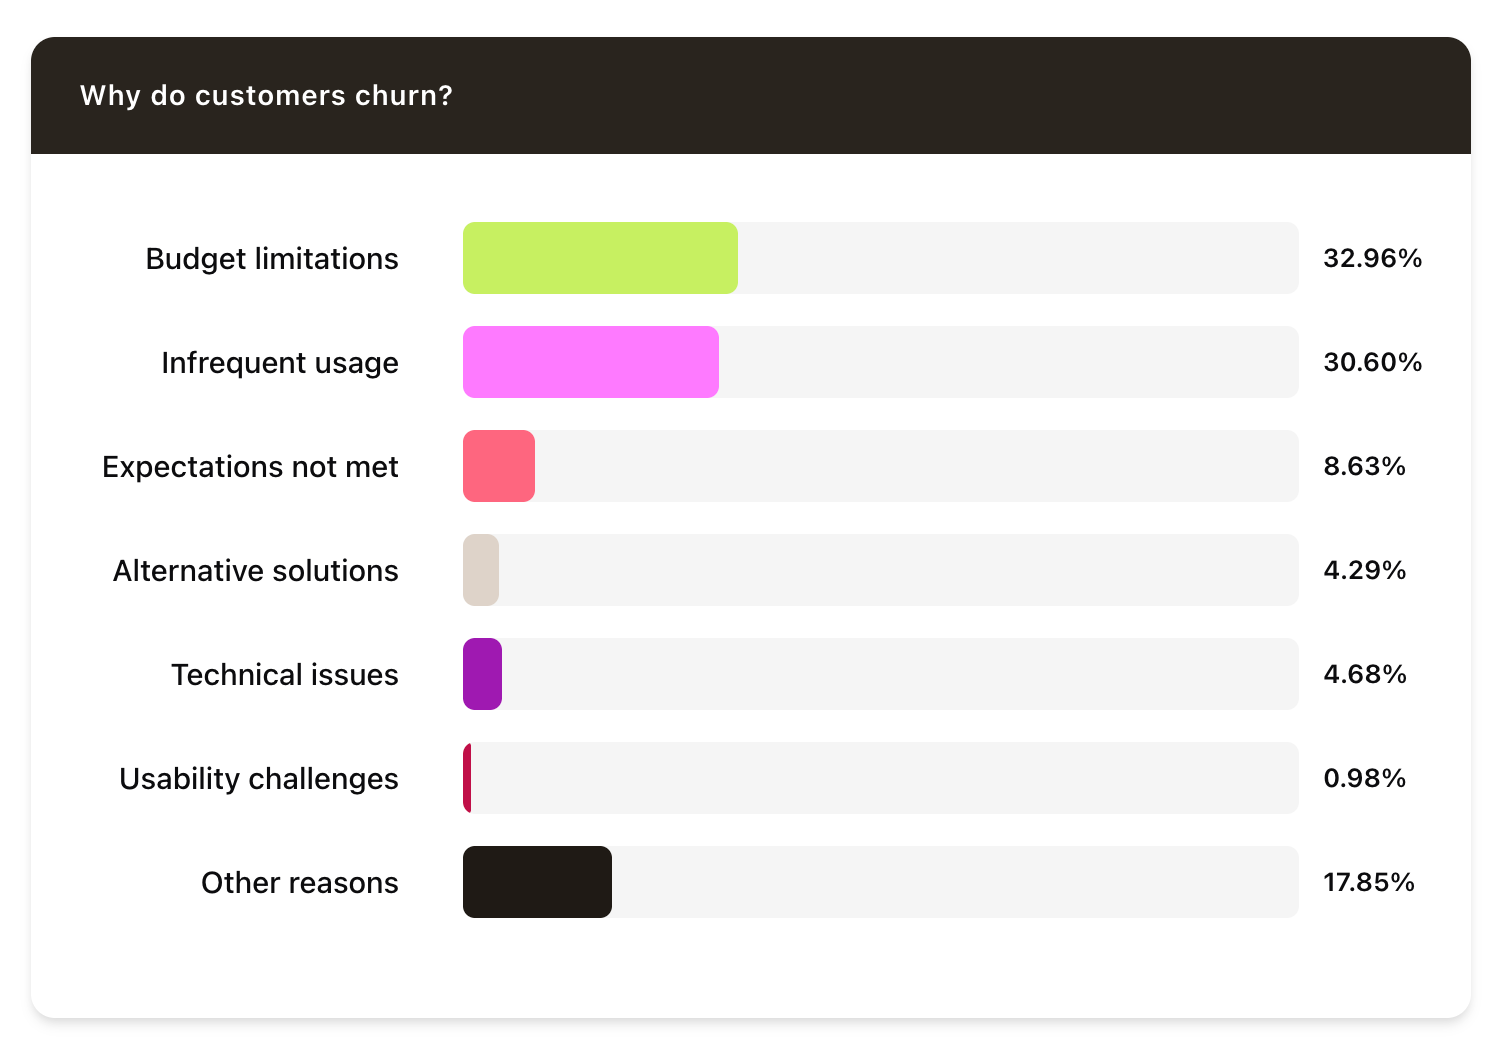Select the 17.85% percentage
This screenshot has width=1500, height=1042.
pos(1368,882)
